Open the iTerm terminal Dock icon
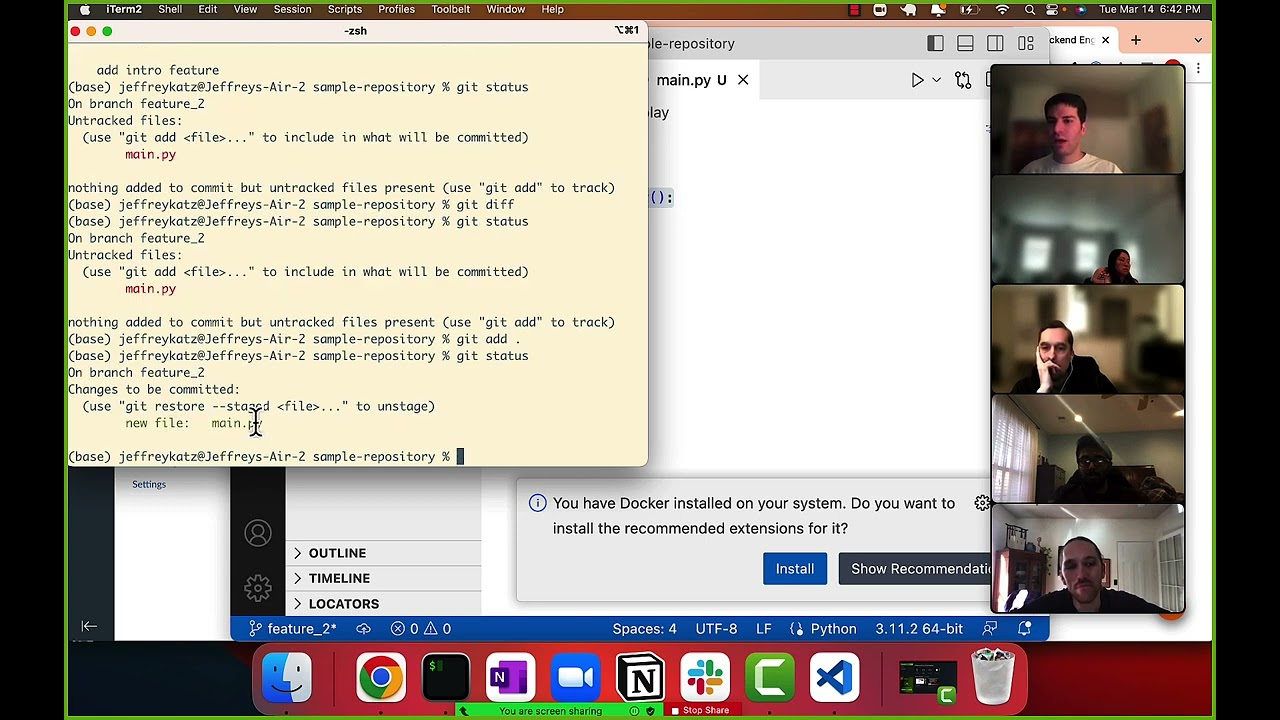The image size is (1280, 720). 446,678
